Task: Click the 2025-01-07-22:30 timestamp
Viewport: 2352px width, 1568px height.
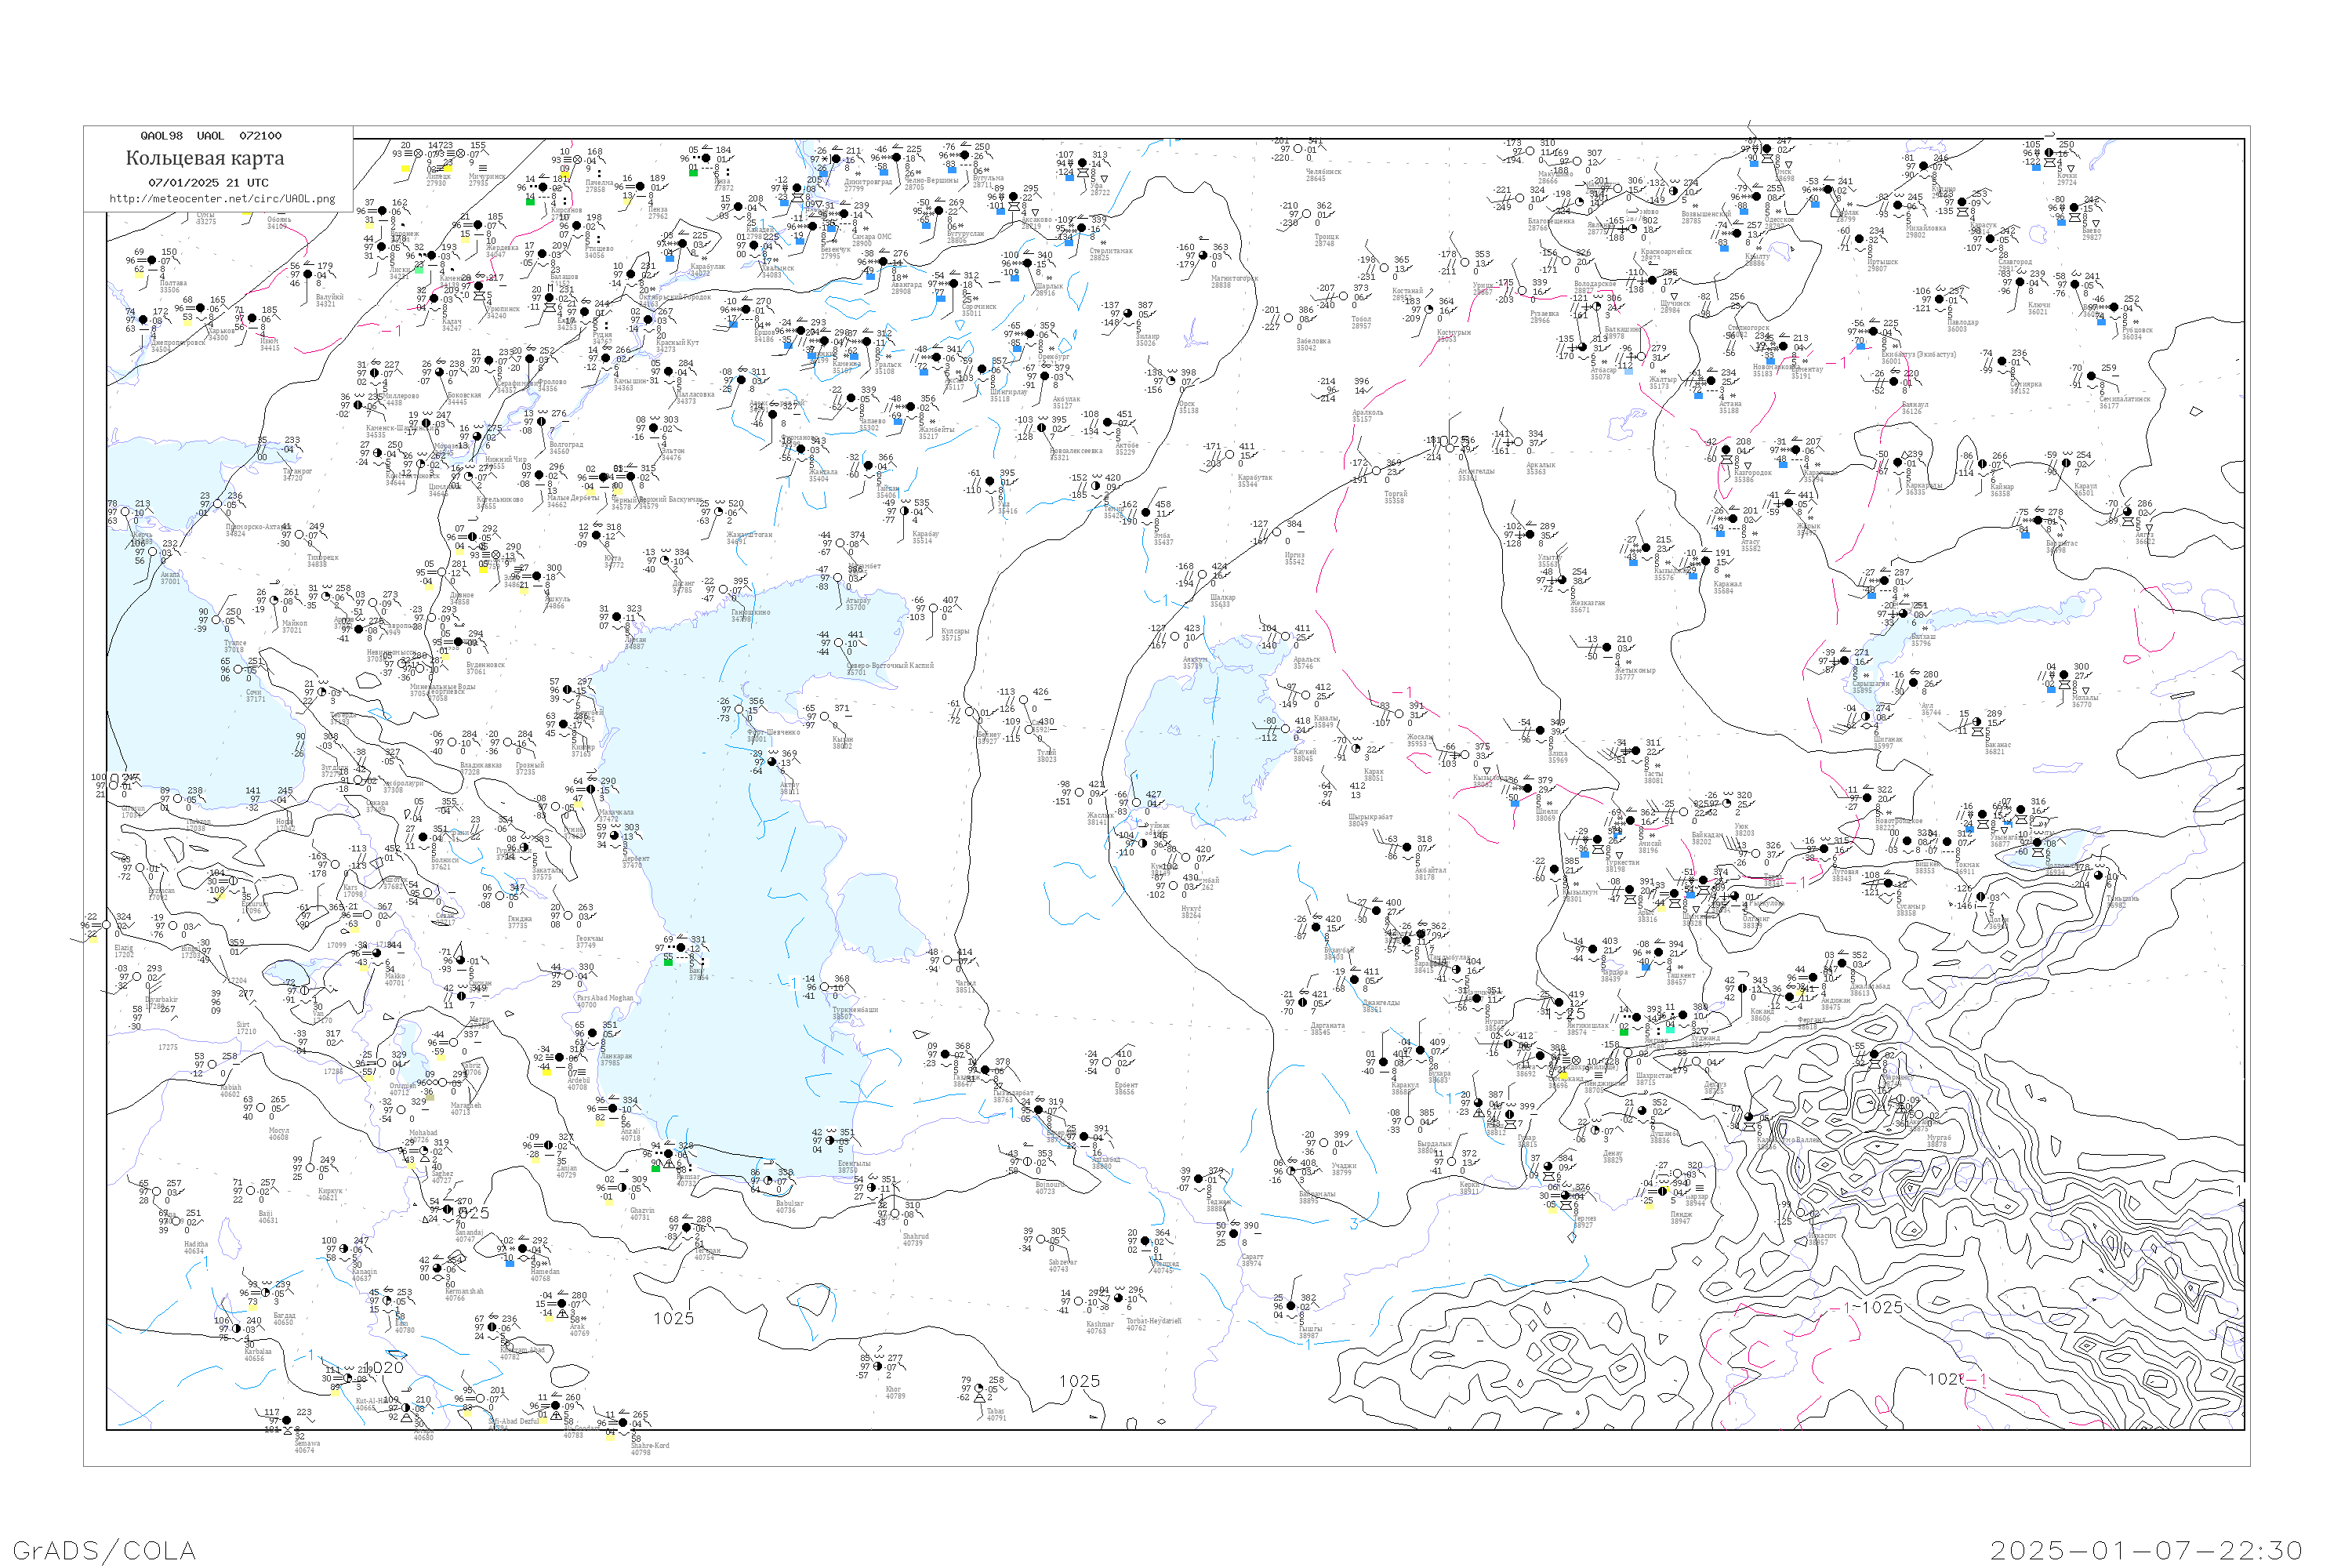Action: click(2146, 1550)
